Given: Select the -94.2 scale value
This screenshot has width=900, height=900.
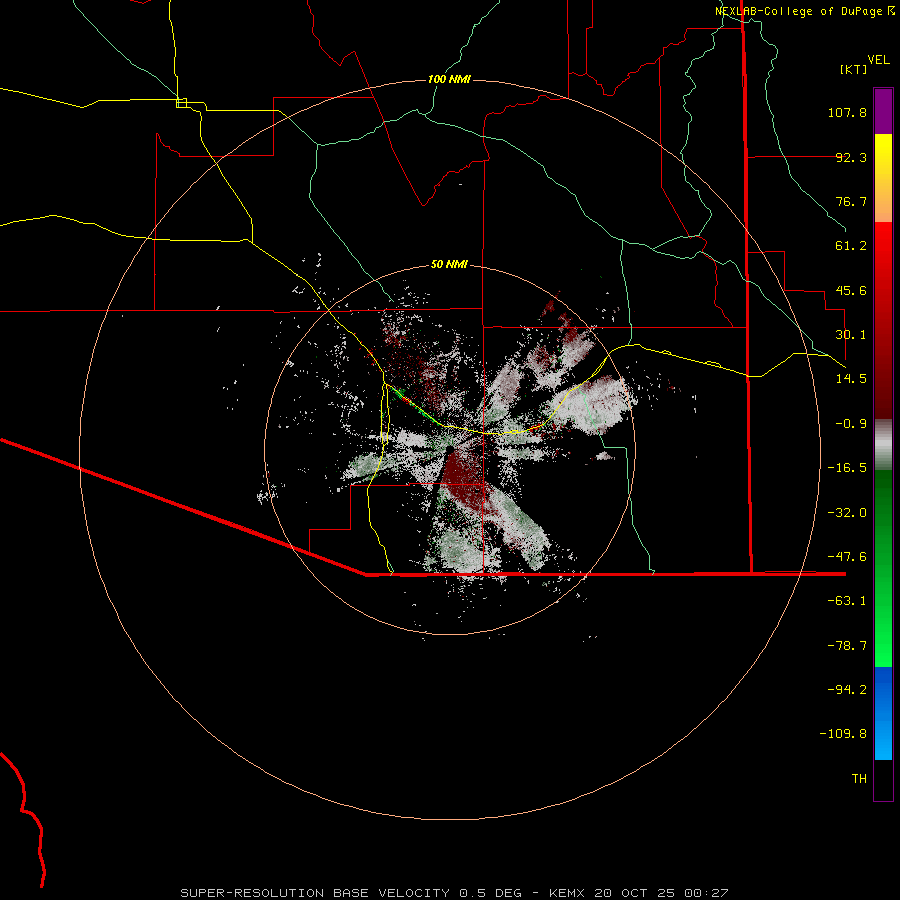Looking at the screenshot, I should tap(847, 690).
